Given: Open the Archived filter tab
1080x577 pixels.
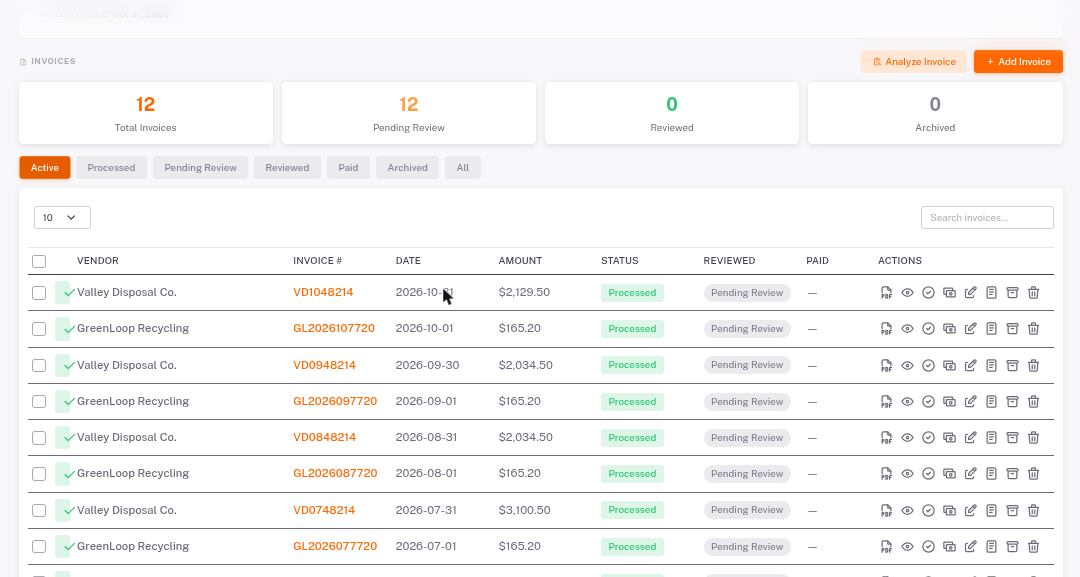Looking at the screenshot, I should click(x=408, y=167).
